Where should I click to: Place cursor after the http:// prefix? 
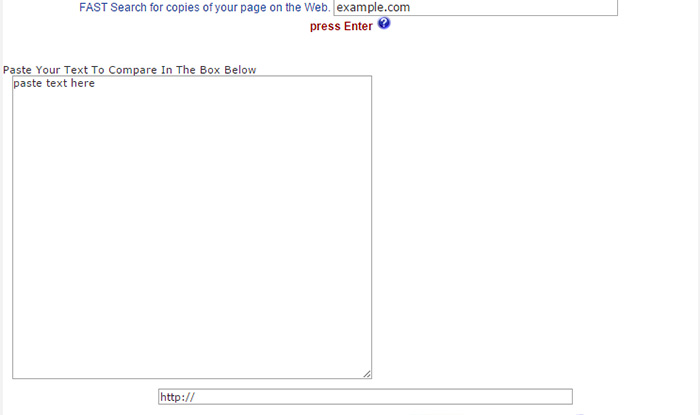[x=196, y=397]
